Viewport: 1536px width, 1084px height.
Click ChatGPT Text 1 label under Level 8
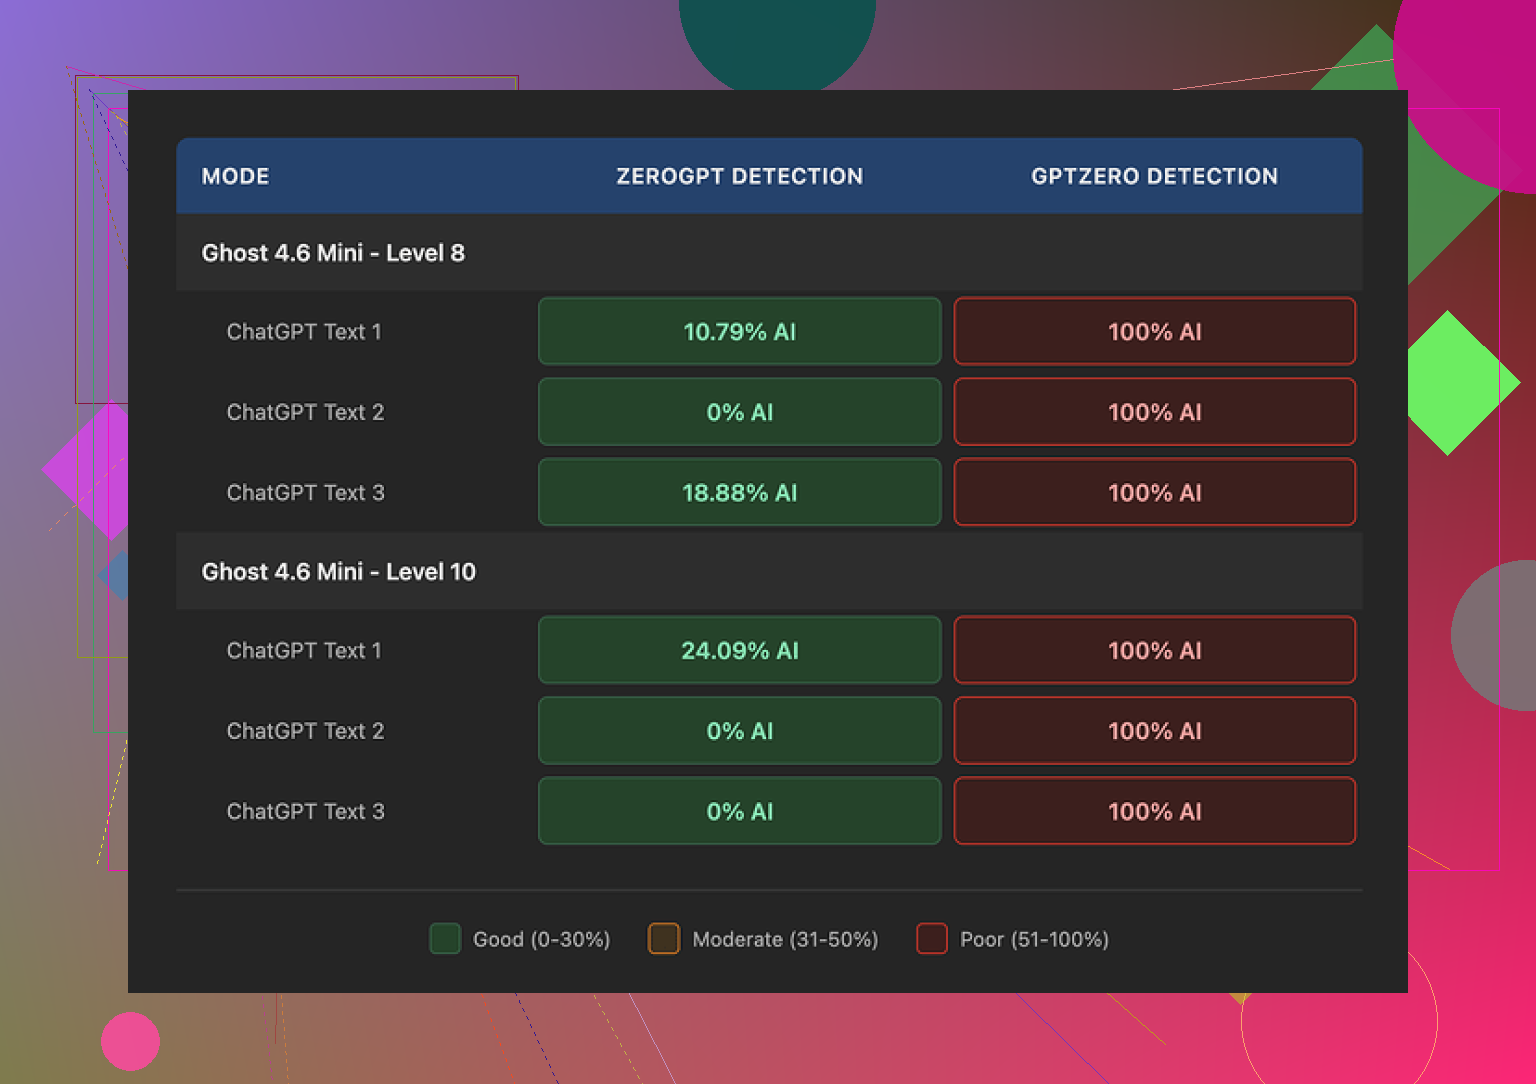(304, 332)
